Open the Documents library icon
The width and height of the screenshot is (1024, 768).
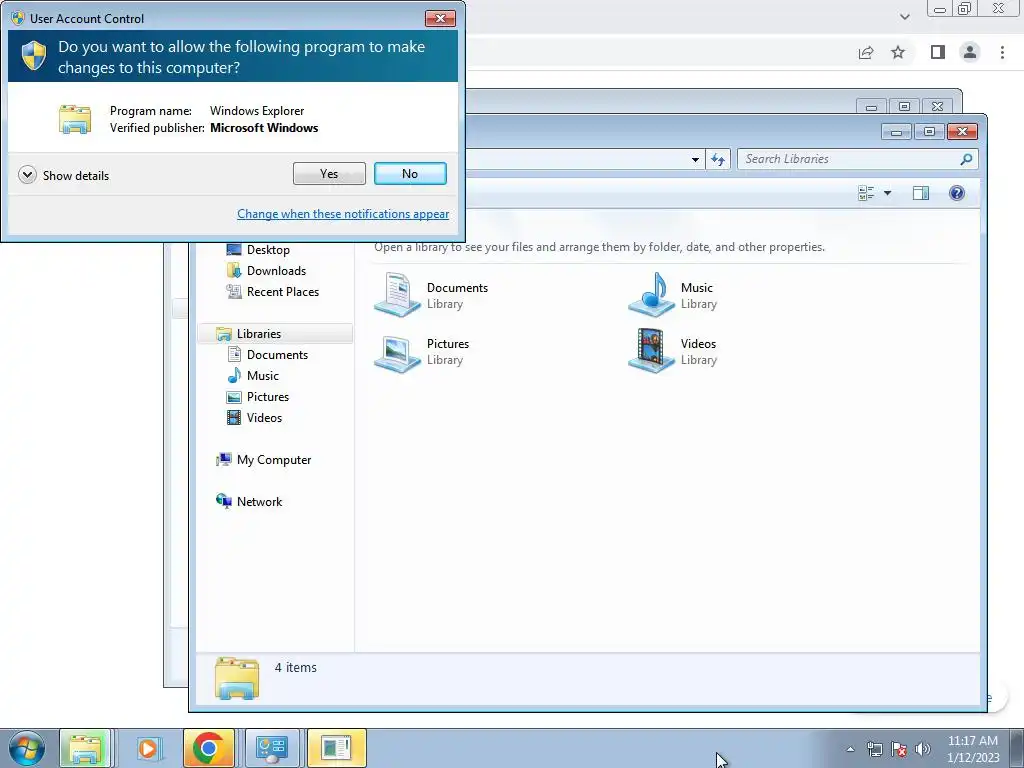coord(397,295)
